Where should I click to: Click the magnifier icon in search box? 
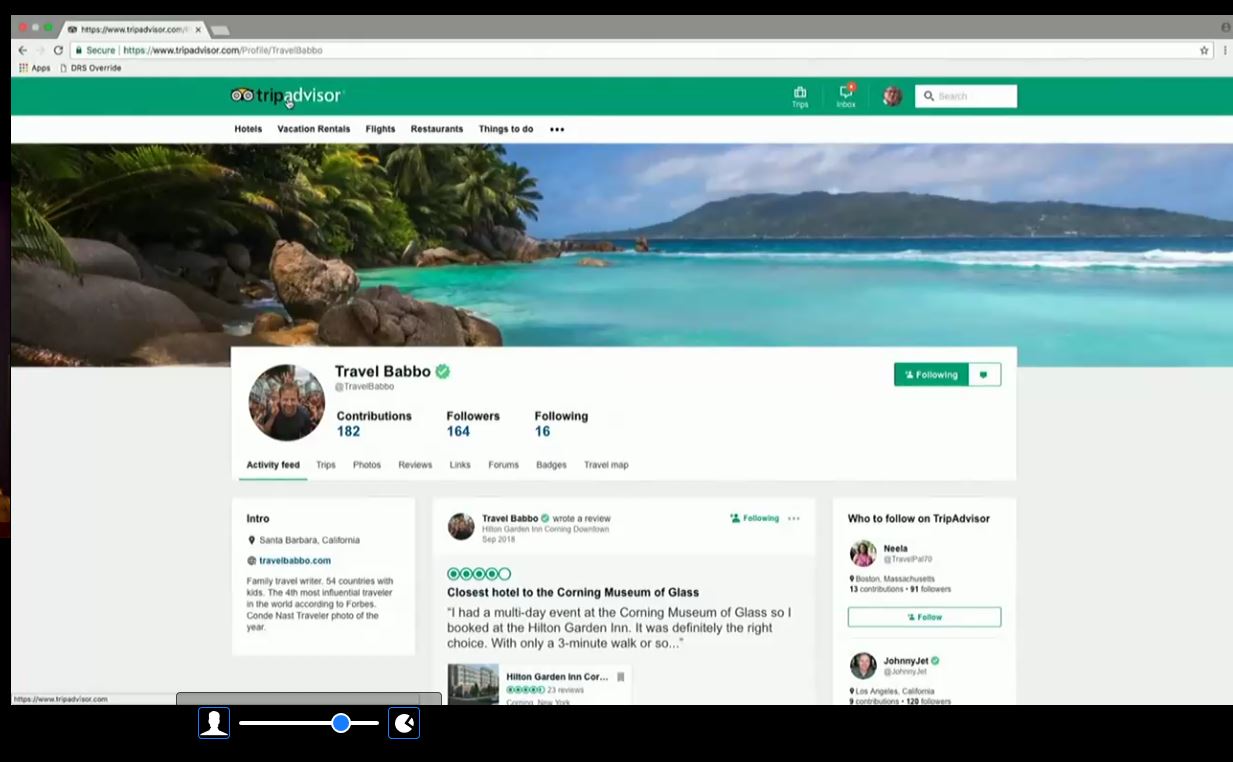pos(929,96)
